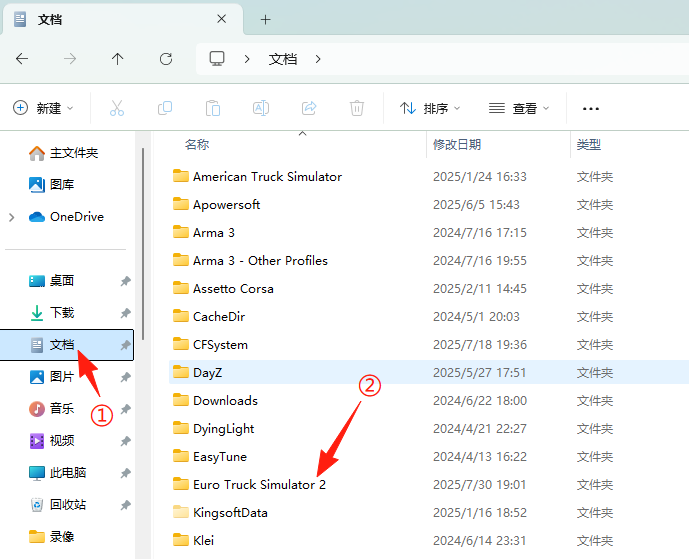
Task: Open 主文件夹 in the sidebar
Action: (x=63, y=153)
